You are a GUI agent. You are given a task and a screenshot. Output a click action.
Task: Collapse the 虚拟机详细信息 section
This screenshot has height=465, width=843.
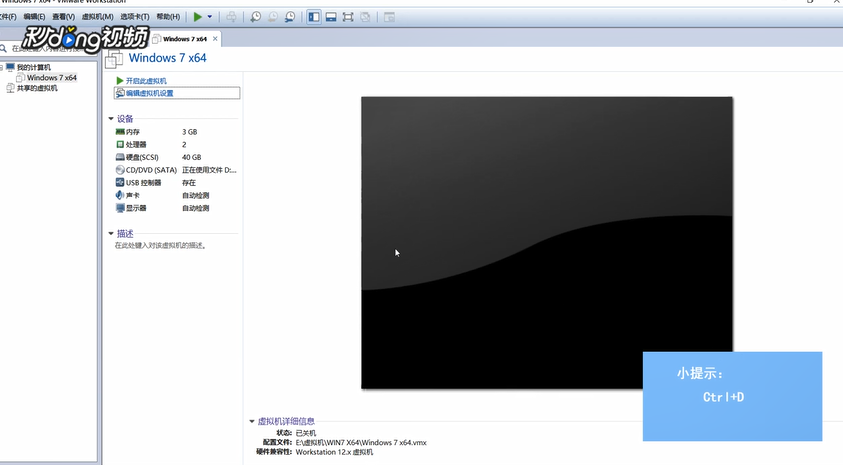coord(252,421)
